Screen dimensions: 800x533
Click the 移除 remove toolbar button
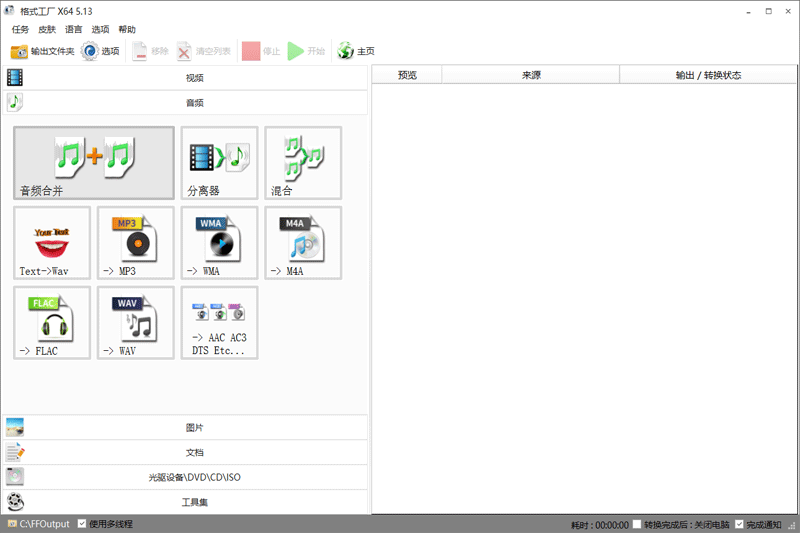(150, 51)
